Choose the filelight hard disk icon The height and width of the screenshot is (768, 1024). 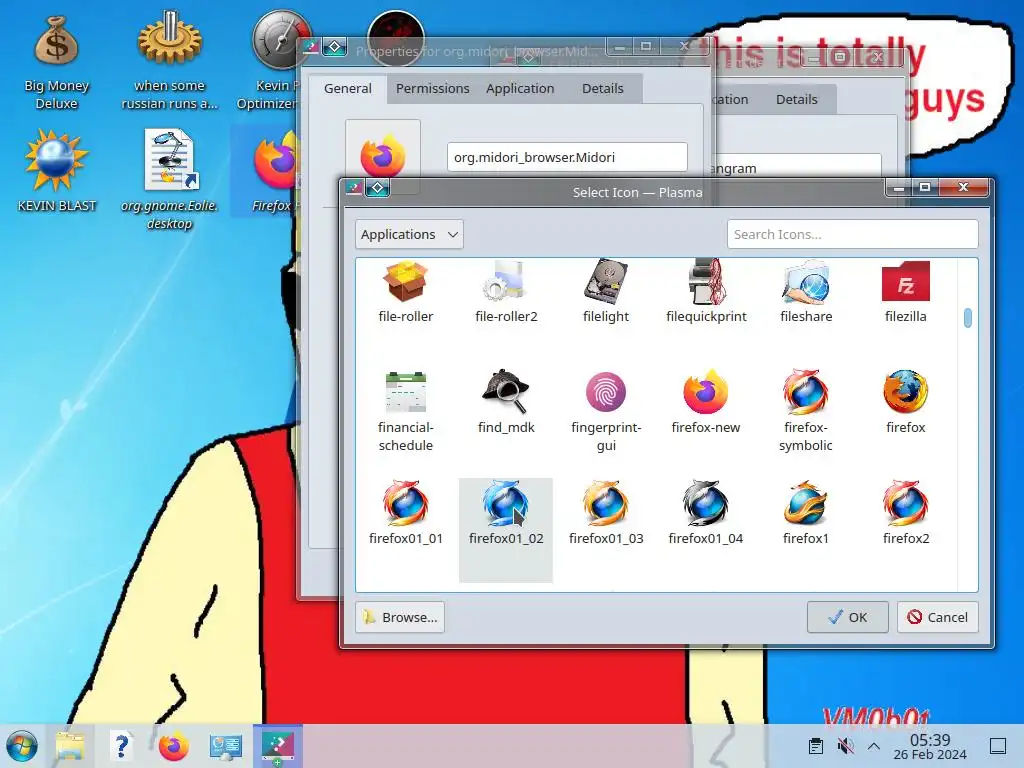606,282
